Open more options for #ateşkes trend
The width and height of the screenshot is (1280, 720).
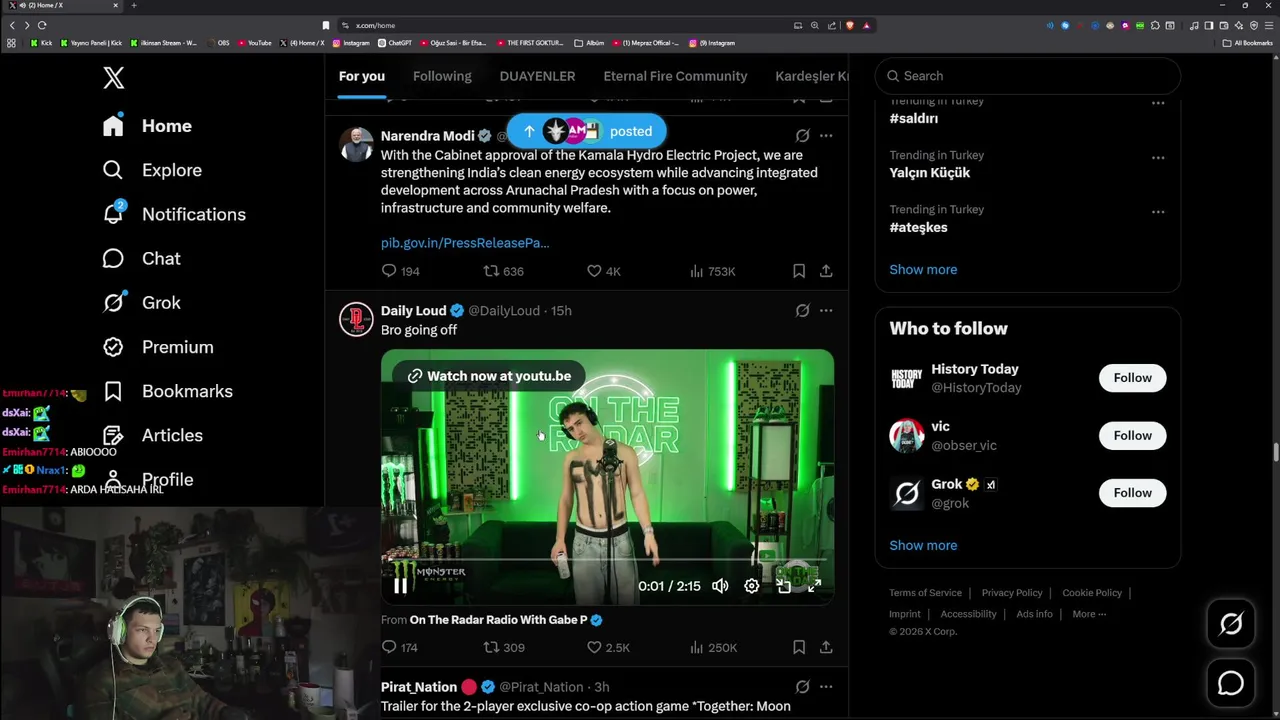tap(1158, 211)
